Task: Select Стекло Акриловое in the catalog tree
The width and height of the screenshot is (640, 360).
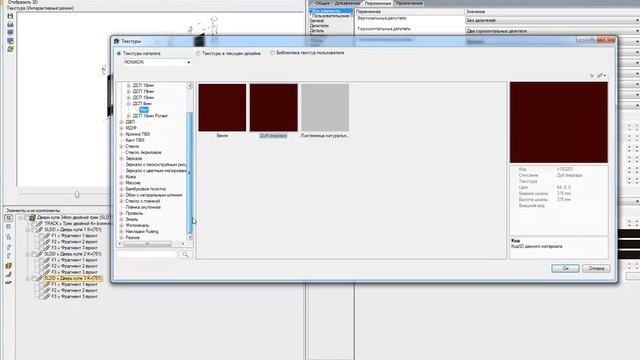Action: click(x=143, y=152)
